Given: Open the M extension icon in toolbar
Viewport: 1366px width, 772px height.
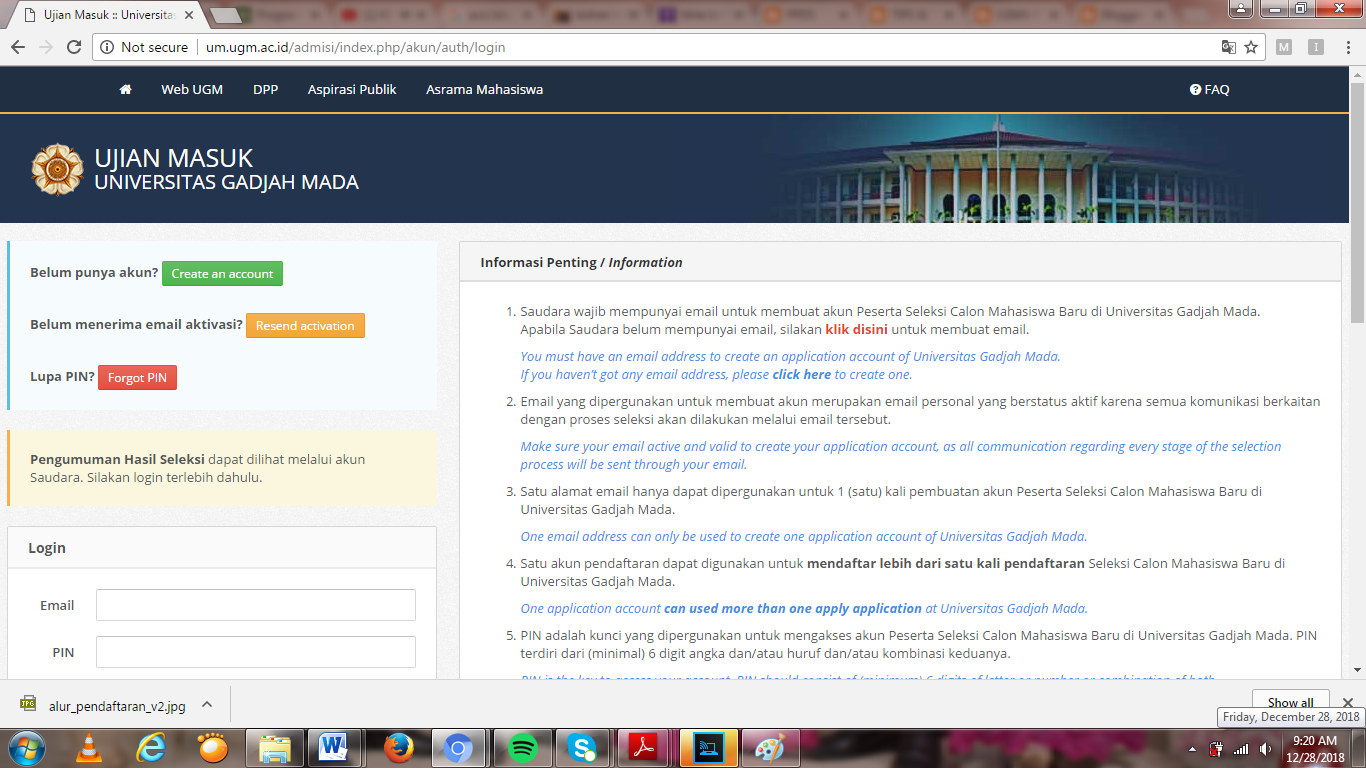Looking at the screenshot, I should [x=1284, y=47].
